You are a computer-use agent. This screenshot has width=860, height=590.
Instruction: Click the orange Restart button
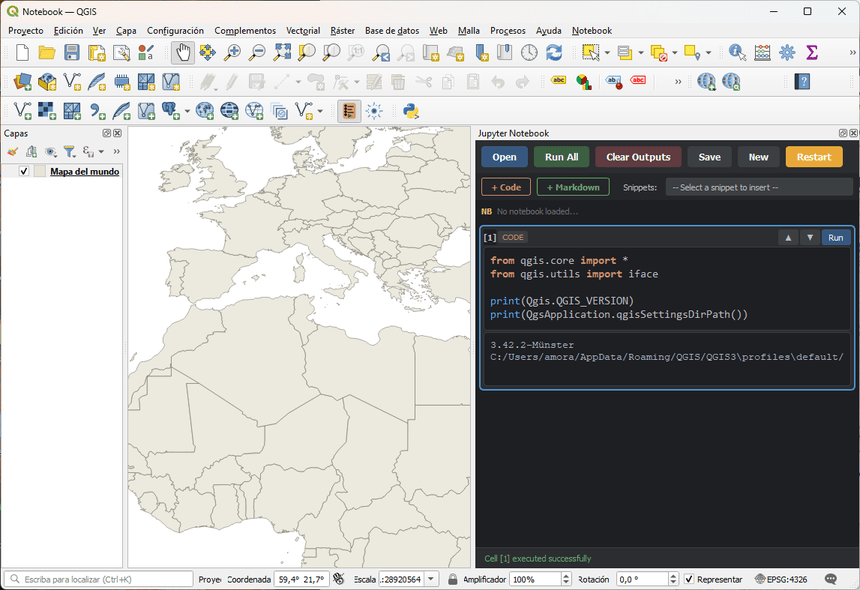[x=814, y=157]
